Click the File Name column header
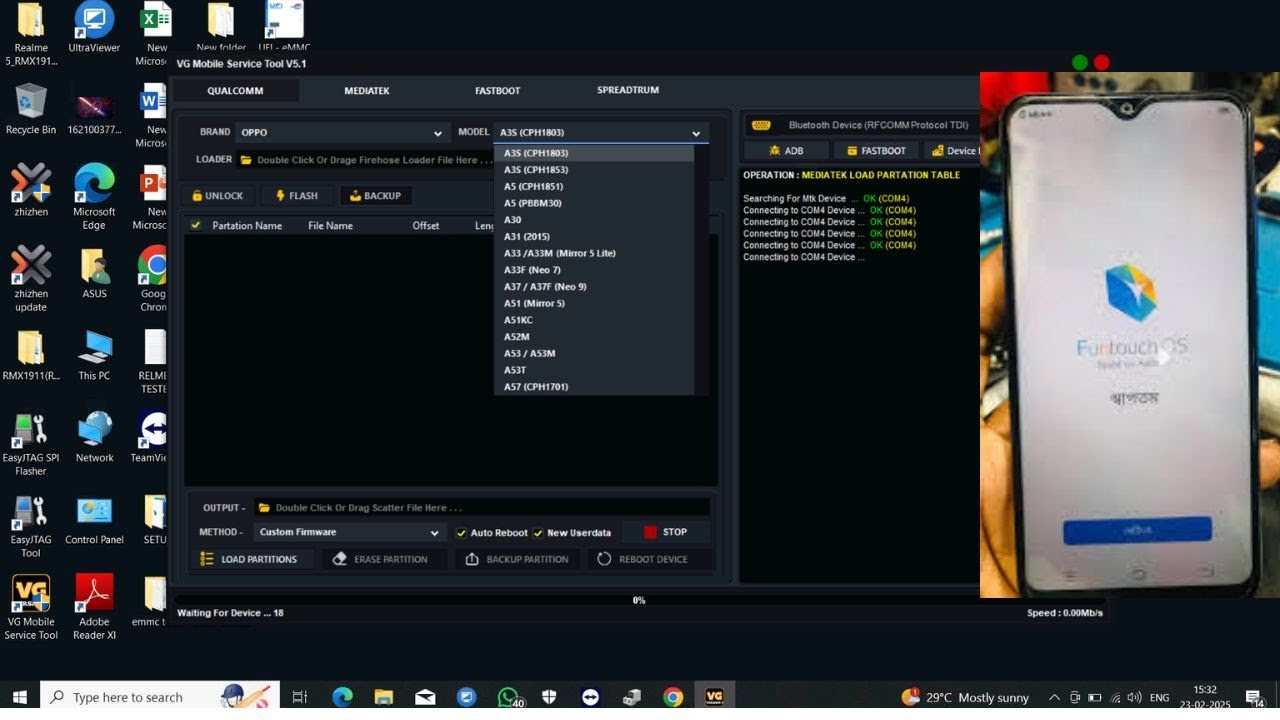This screenshot has width=1280, height=720. click(330, 226)
